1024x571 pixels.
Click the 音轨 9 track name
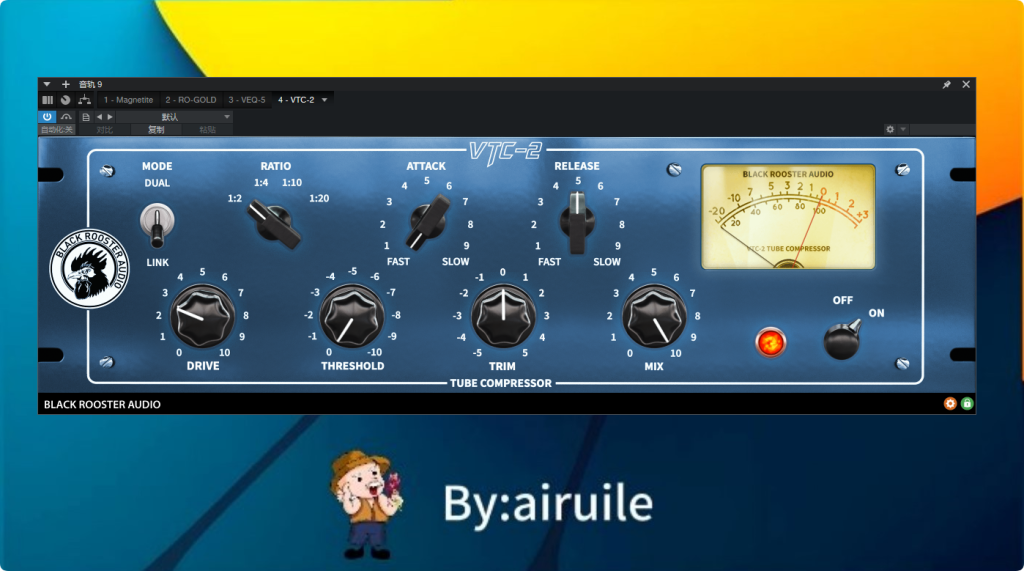pos(90,84)
